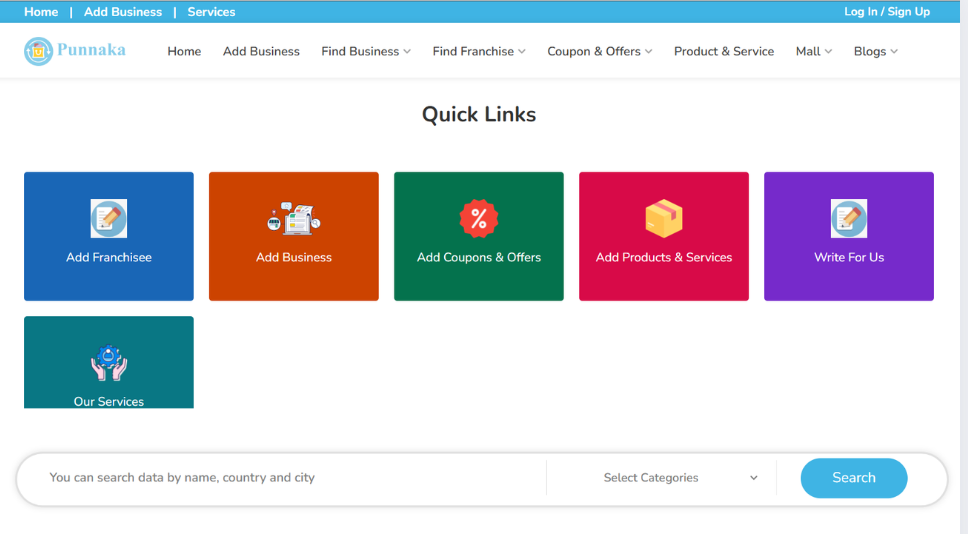Click the Our Services hands gear icon
968x534 pixels.
tap(109, 363)
